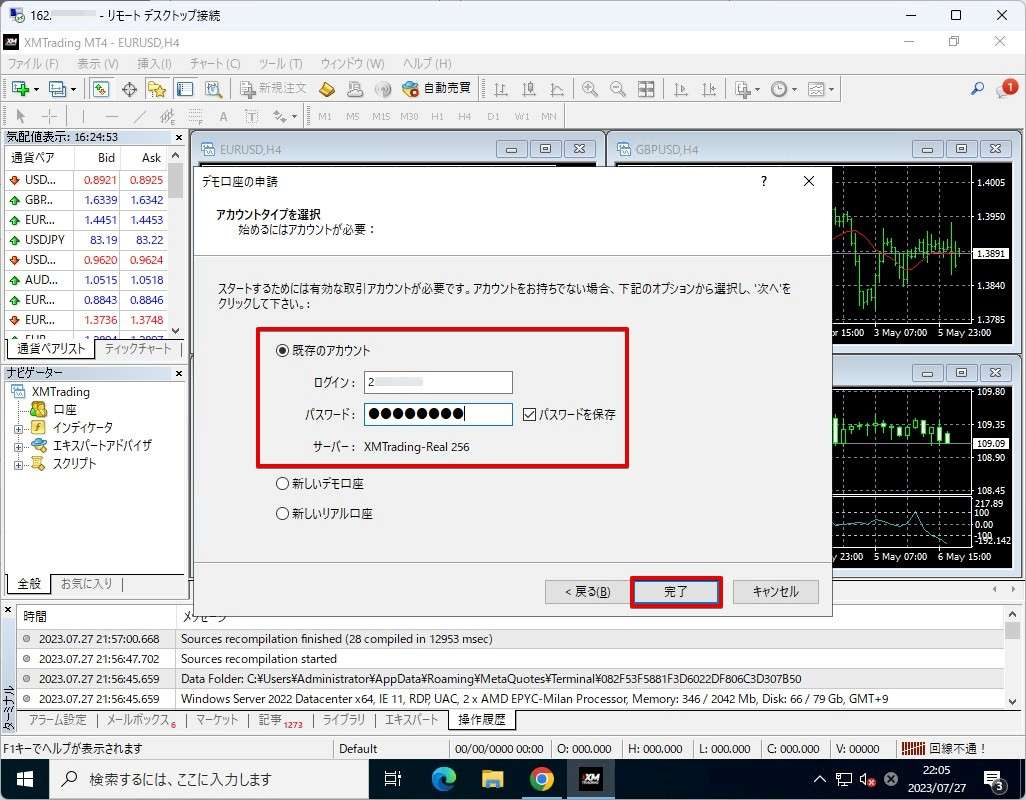Image resolution: width=1026 pixels, height=800 pixels.
Task: Select the H4 timeframe button
Action: [465, 116]
